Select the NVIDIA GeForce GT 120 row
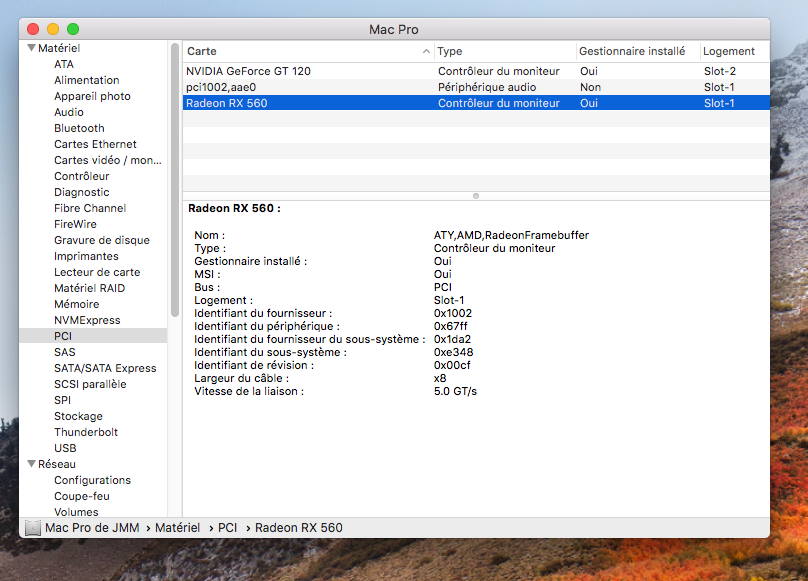808x581 pixels. point(476,71)
